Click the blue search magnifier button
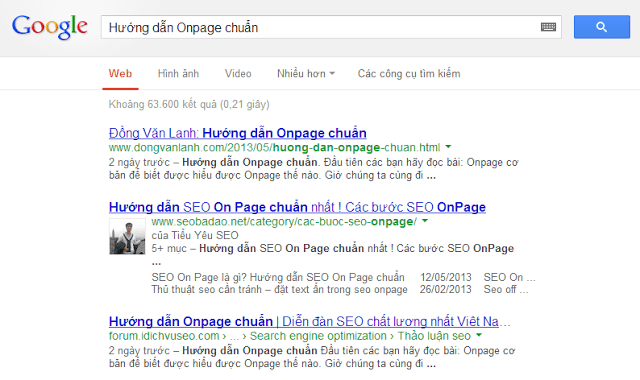Viewport: 640px width, 380px height. tap(602, 27)
